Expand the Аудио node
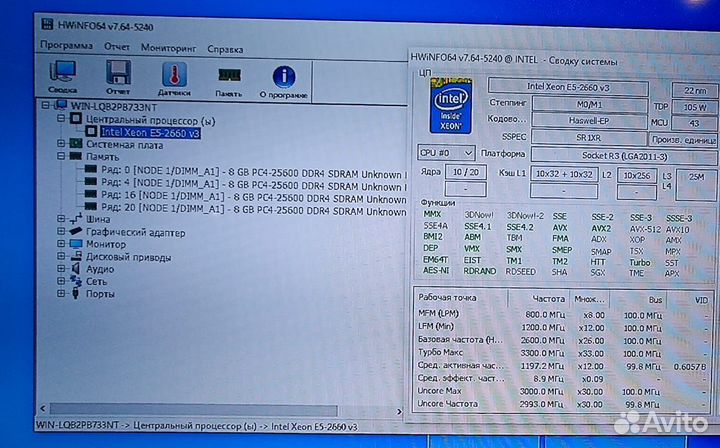720x448 pixels. (x=61, y=268)
